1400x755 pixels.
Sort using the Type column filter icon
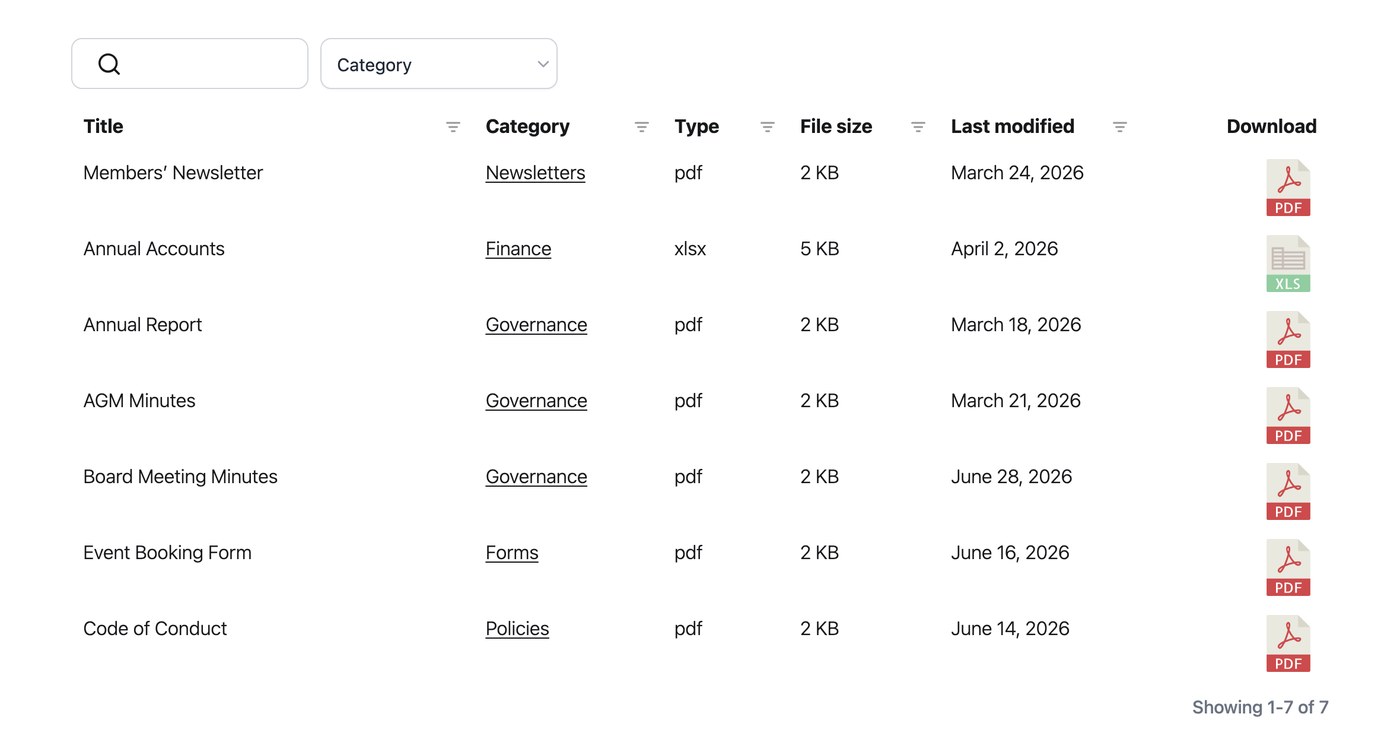[767, 127]
